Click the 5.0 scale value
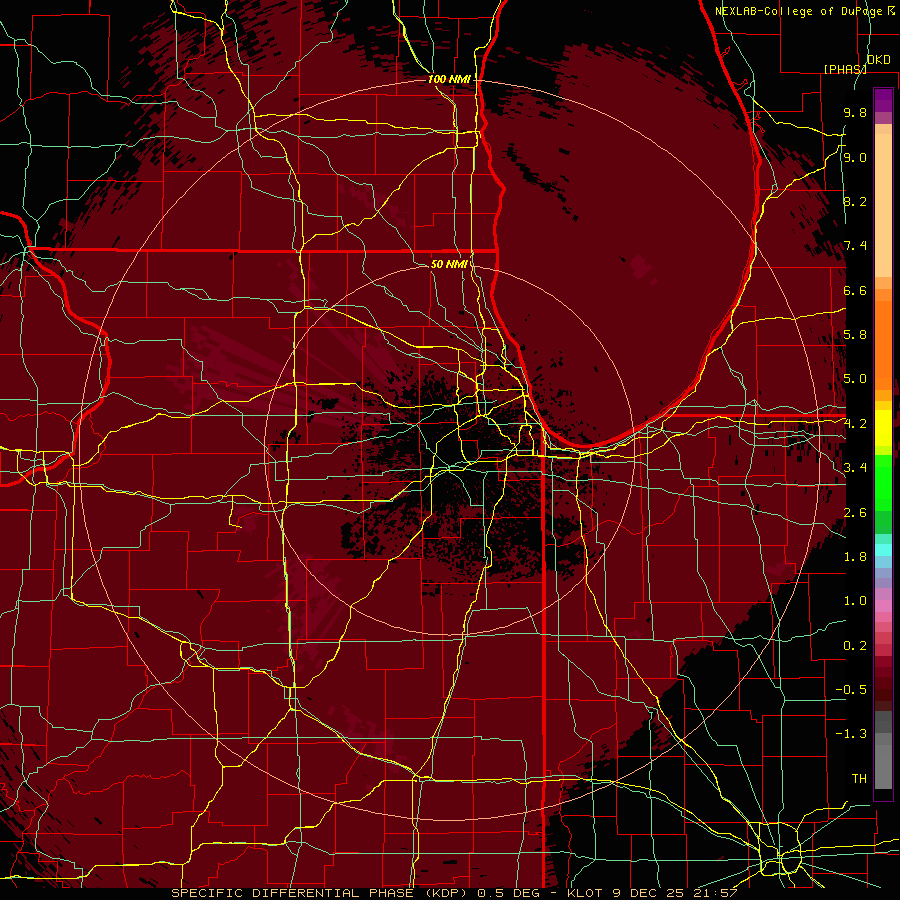Image resolution: width=900 pixels, height=900 pixels. [x=855, y=379]
